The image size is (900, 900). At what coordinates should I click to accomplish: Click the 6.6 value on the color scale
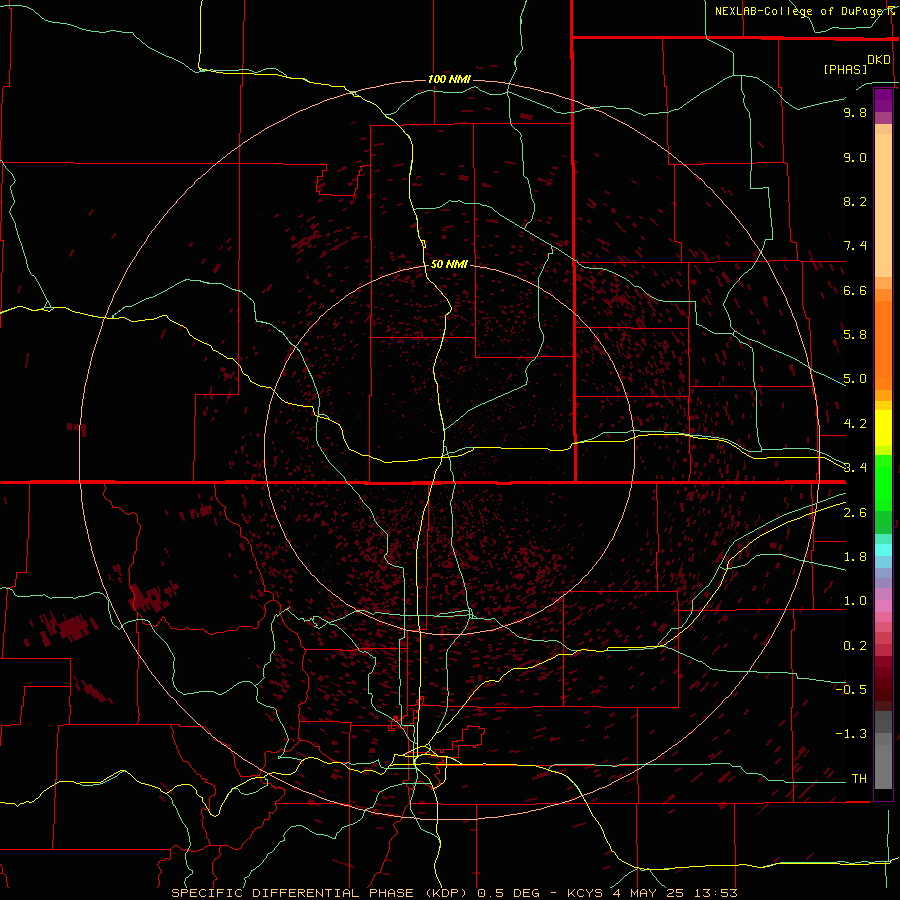click(x=855, y=290)
